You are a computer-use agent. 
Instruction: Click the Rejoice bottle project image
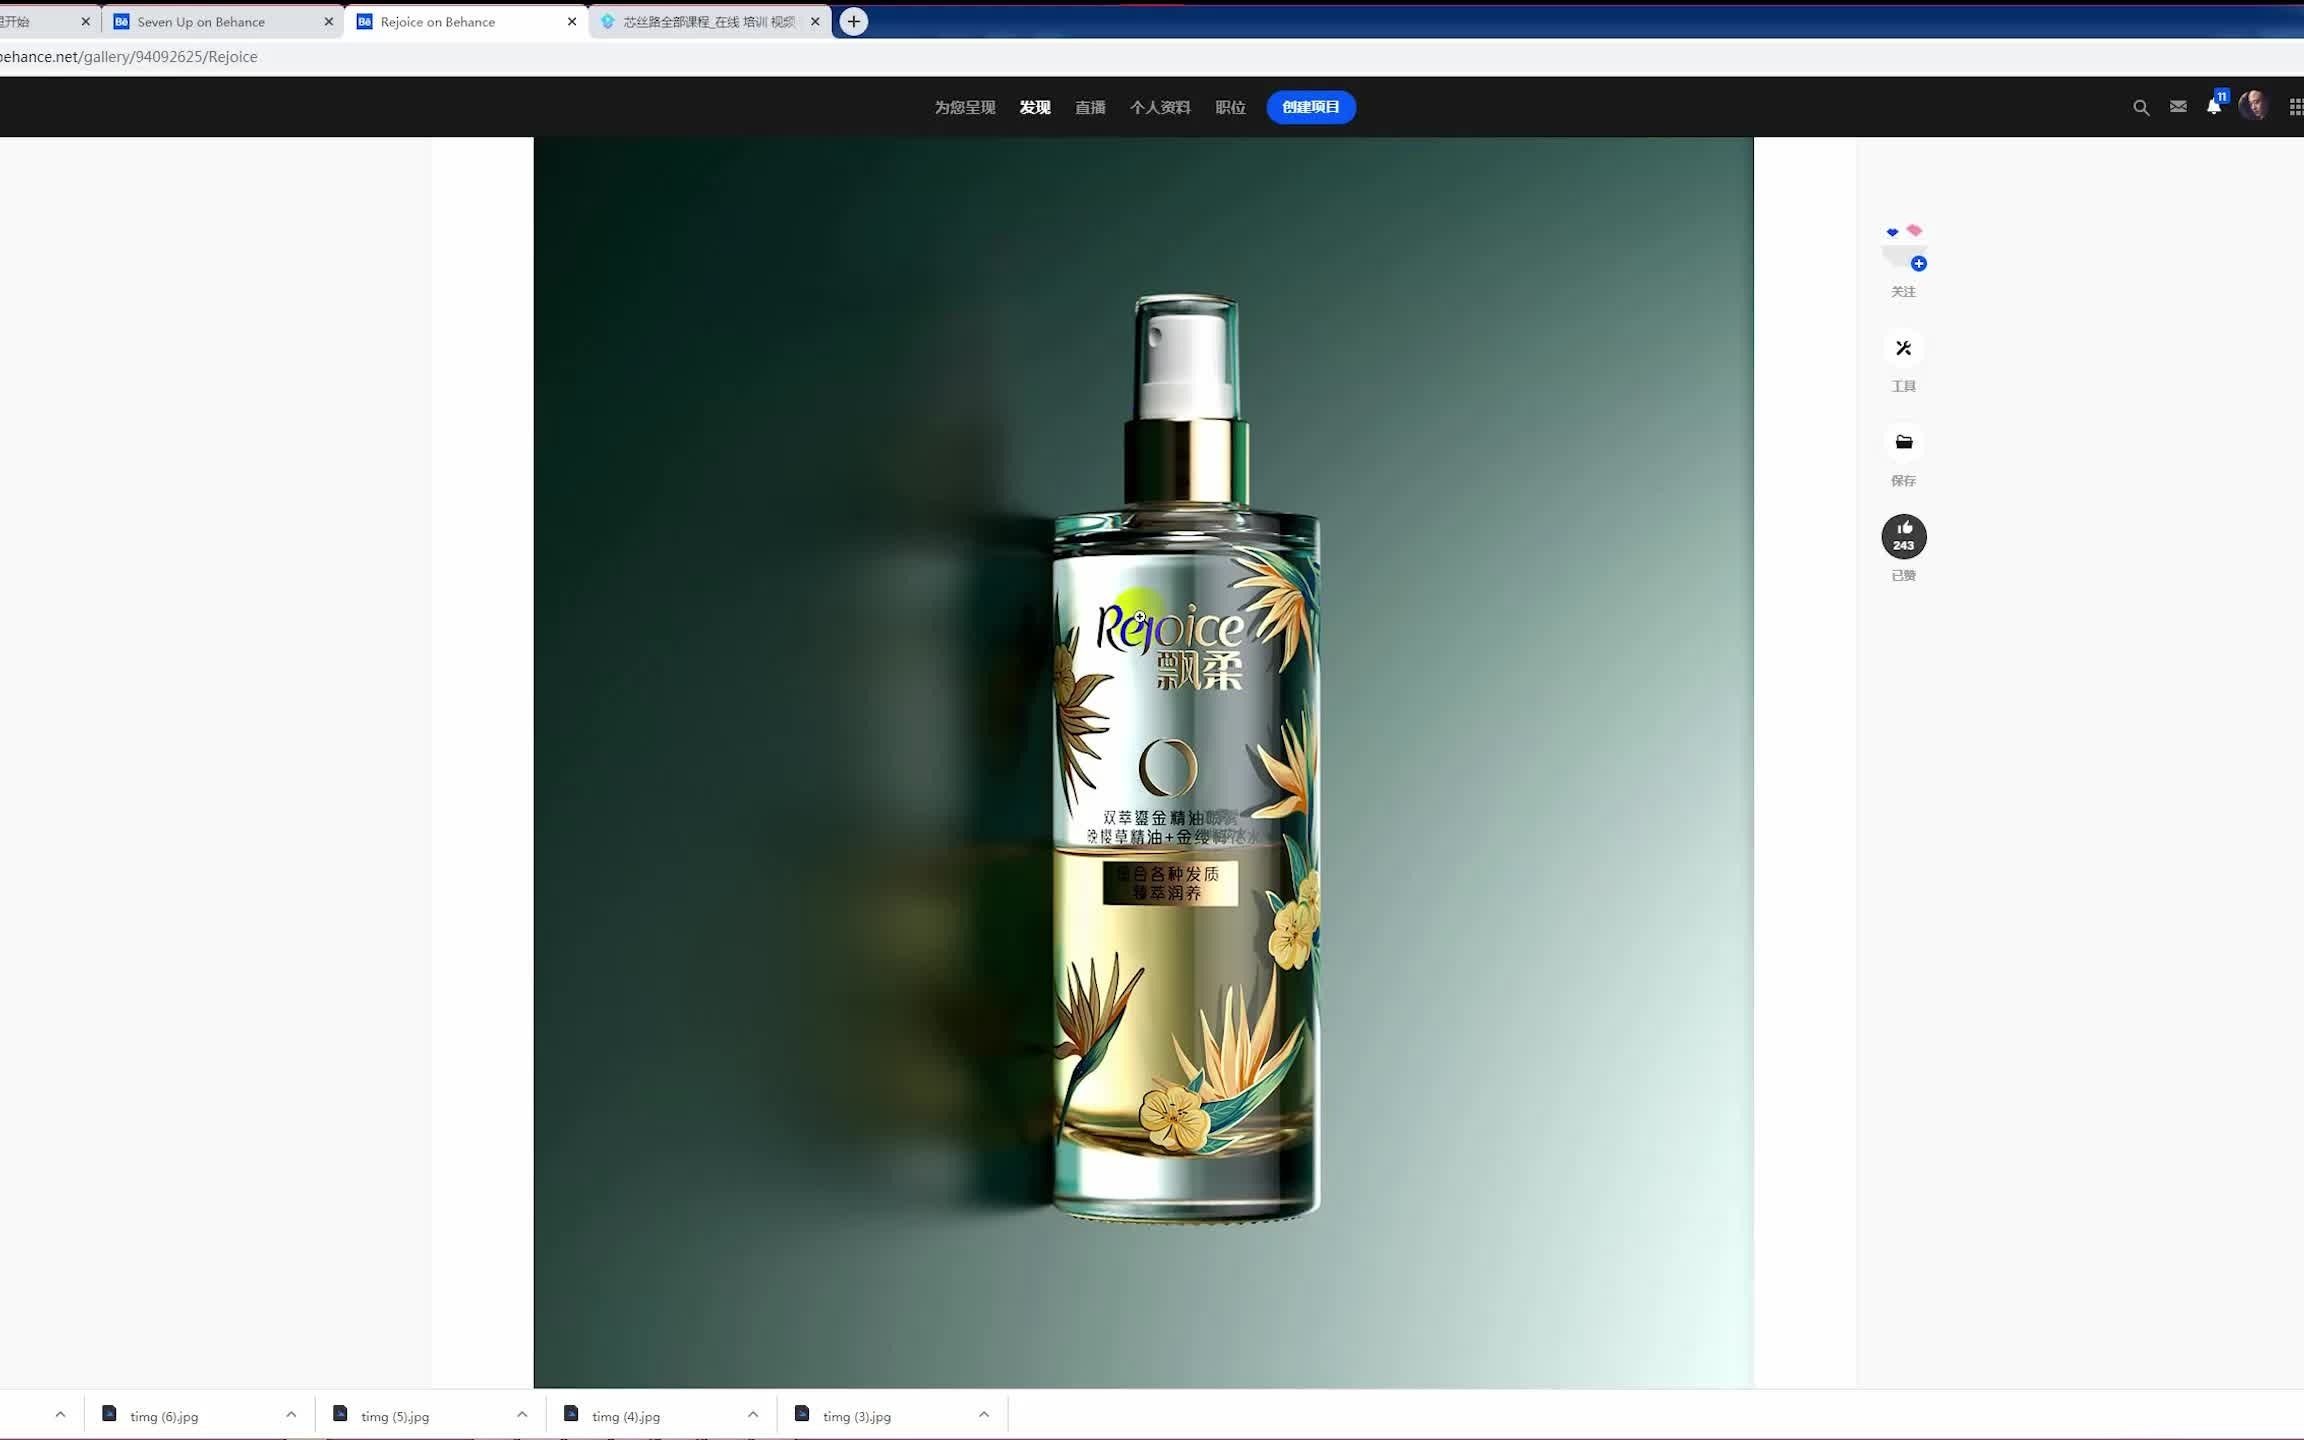pyautogui.click(x=1143, y=762)
